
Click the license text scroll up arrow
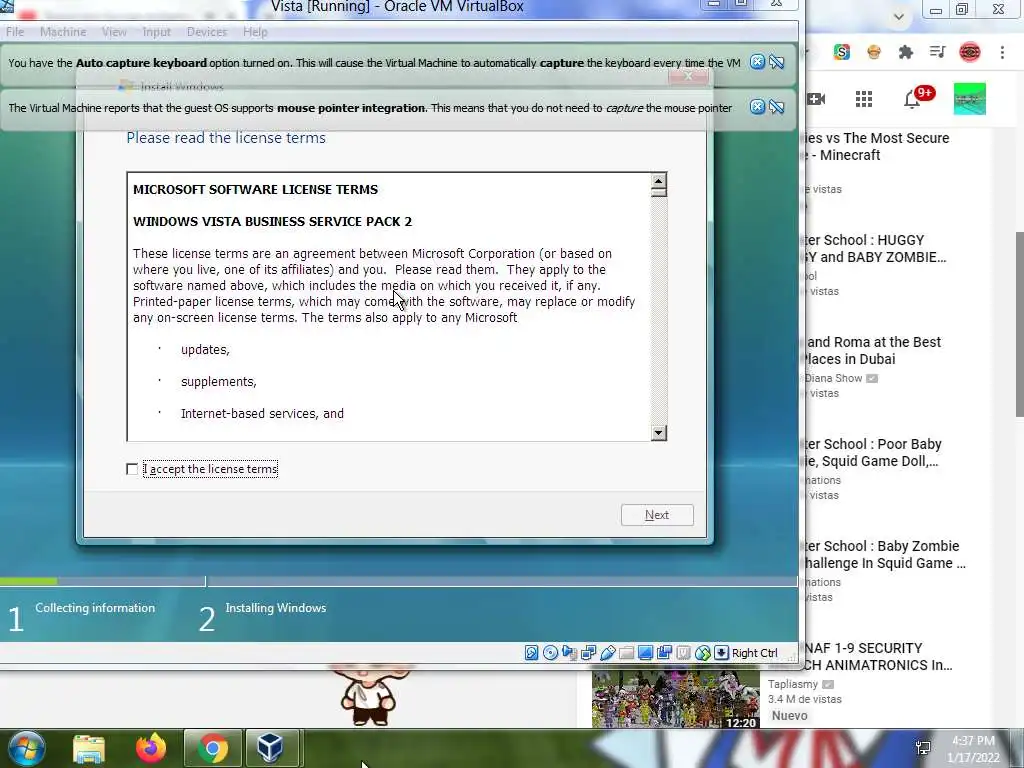click(658, 181)
